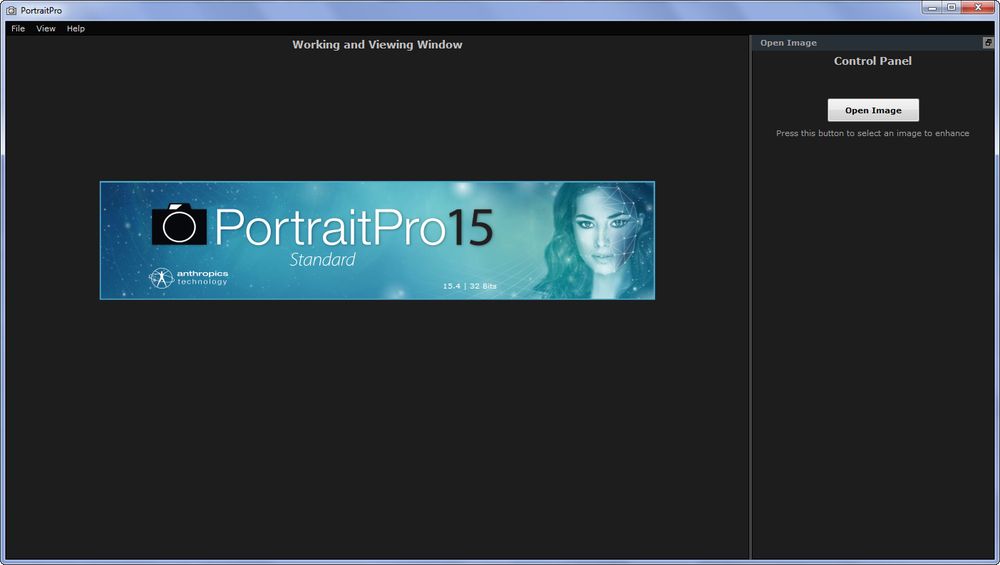Close the PortraitPro window

[978, 8]
